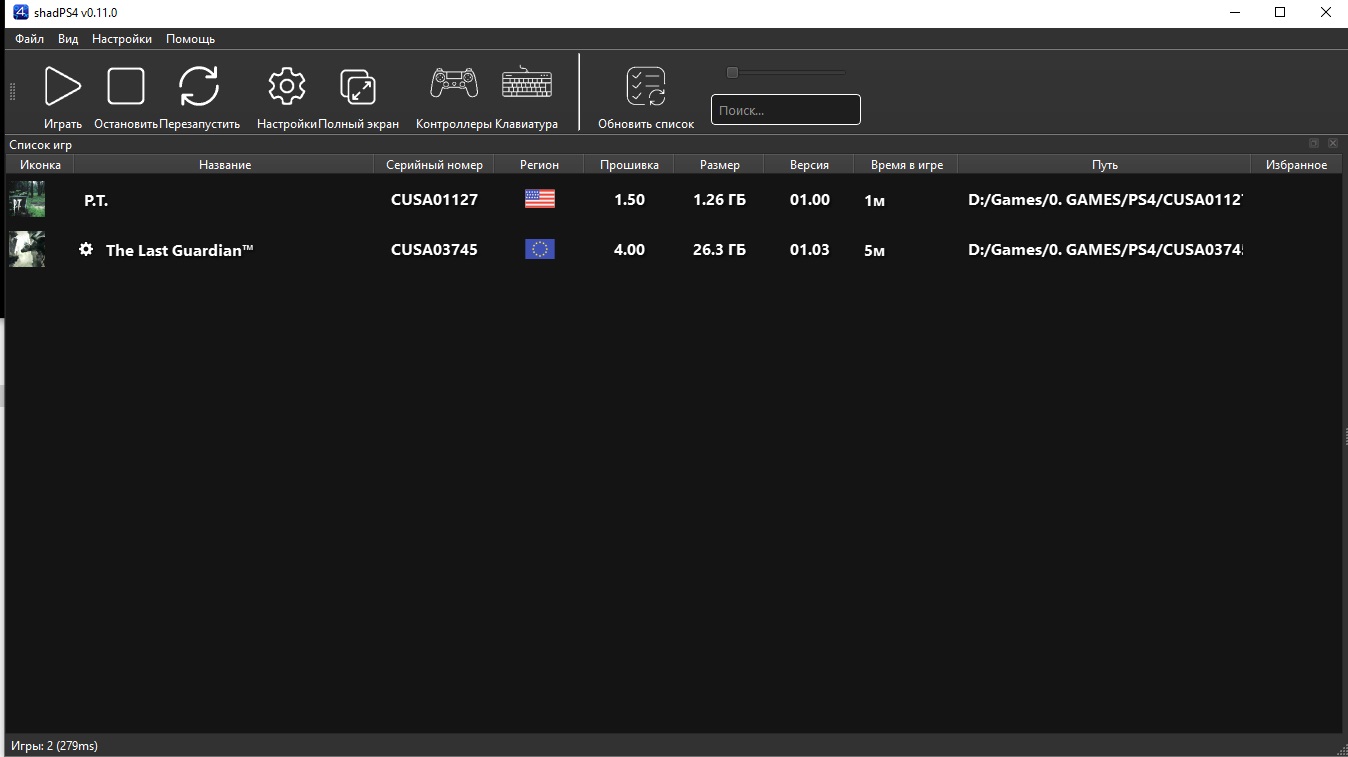The image size is (1348, 757).
Task: Click serial number CUSA03745
Action: tap(434, 249)
